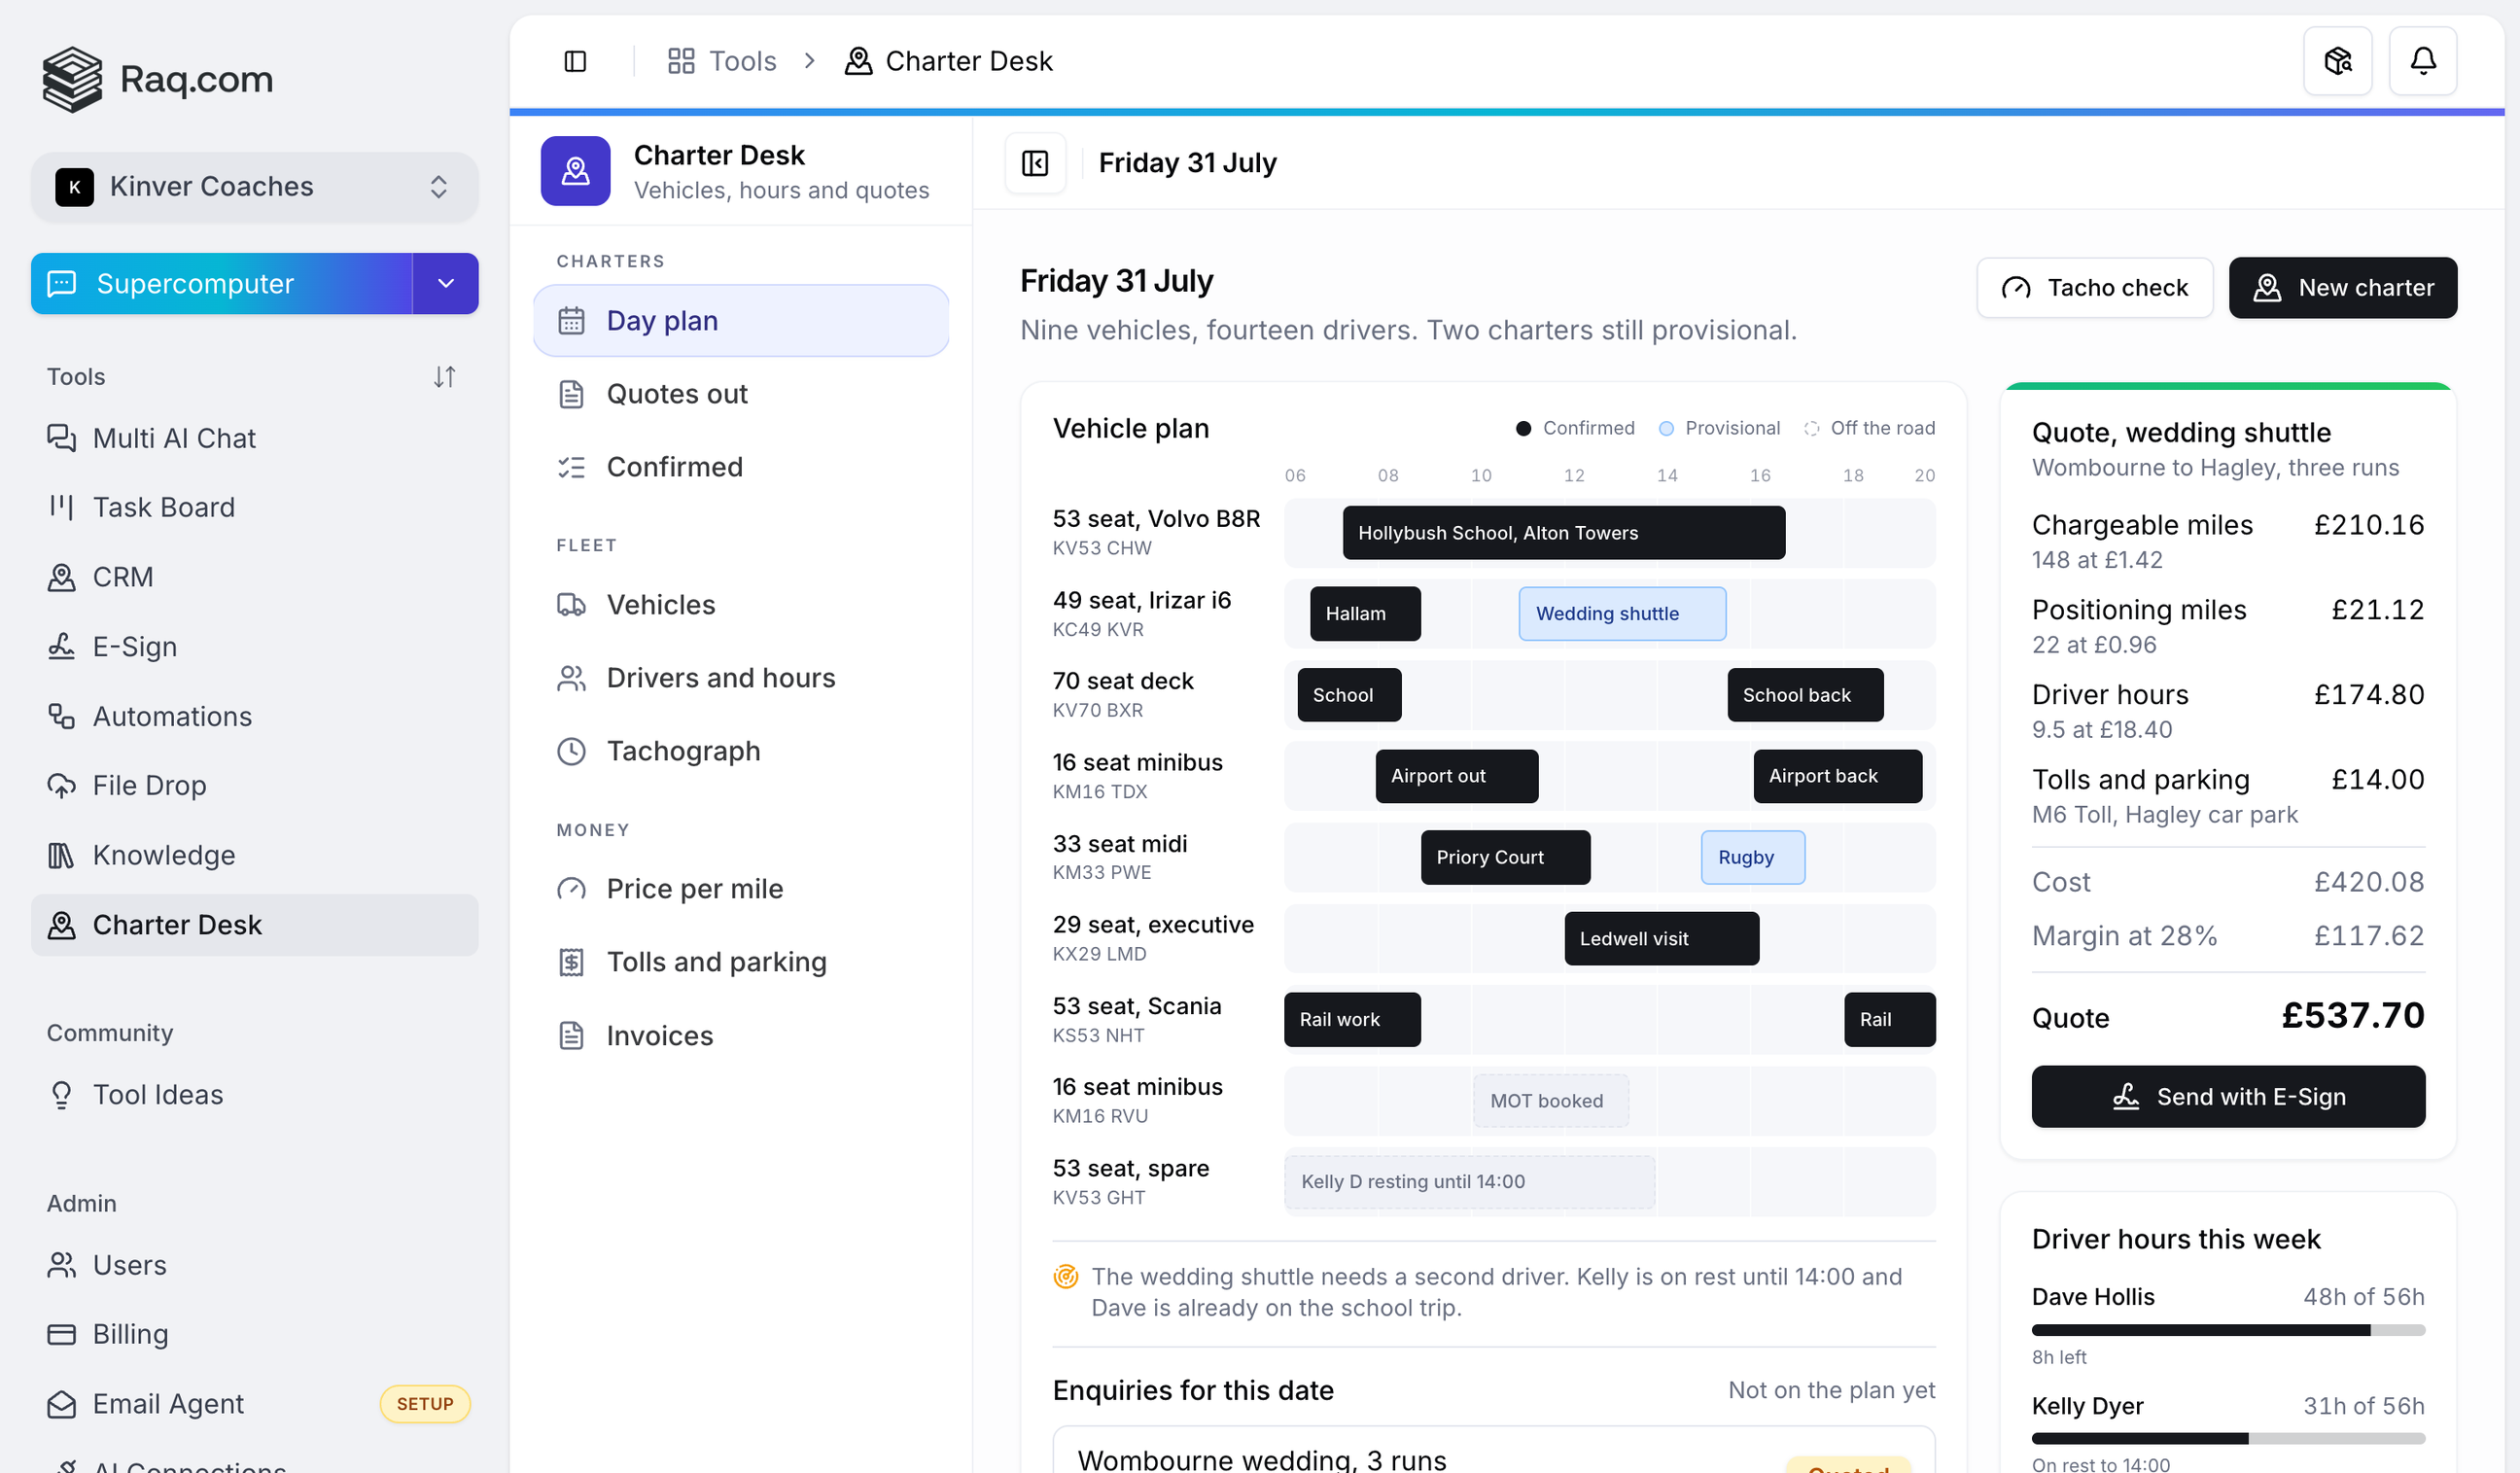
Task: Open the package cube icon in top bar
Action: coord(2337,61)
